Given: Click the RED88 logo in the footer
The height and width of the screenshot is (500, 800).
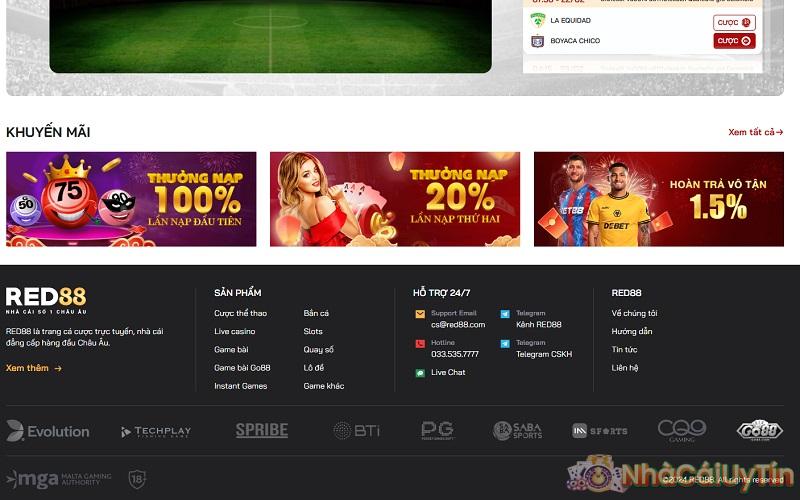Looking at the screenshot, I should point(46,297).
